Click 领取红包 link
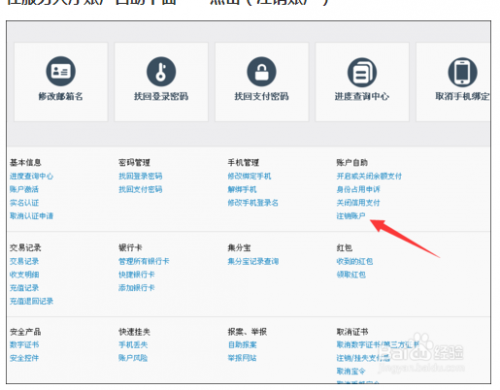Image resolution: width=500 pixels, height=390 pixels. (x=351, y=275)
